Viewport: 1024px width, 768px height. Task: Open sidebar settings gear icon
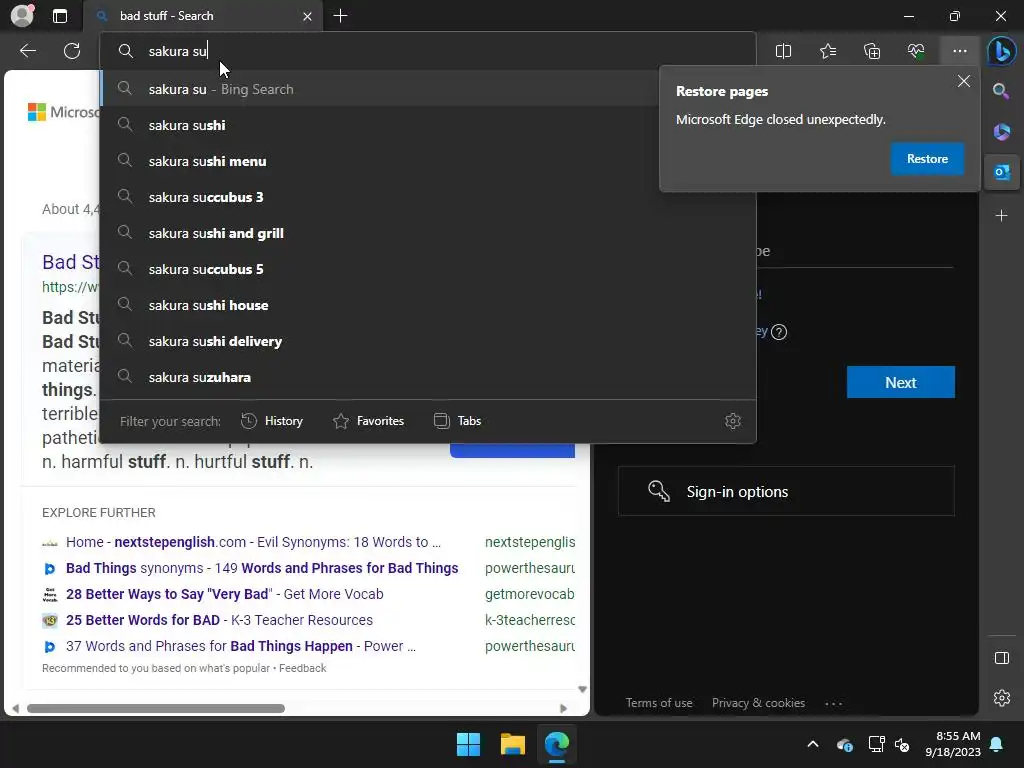(x=1001, y=698)
